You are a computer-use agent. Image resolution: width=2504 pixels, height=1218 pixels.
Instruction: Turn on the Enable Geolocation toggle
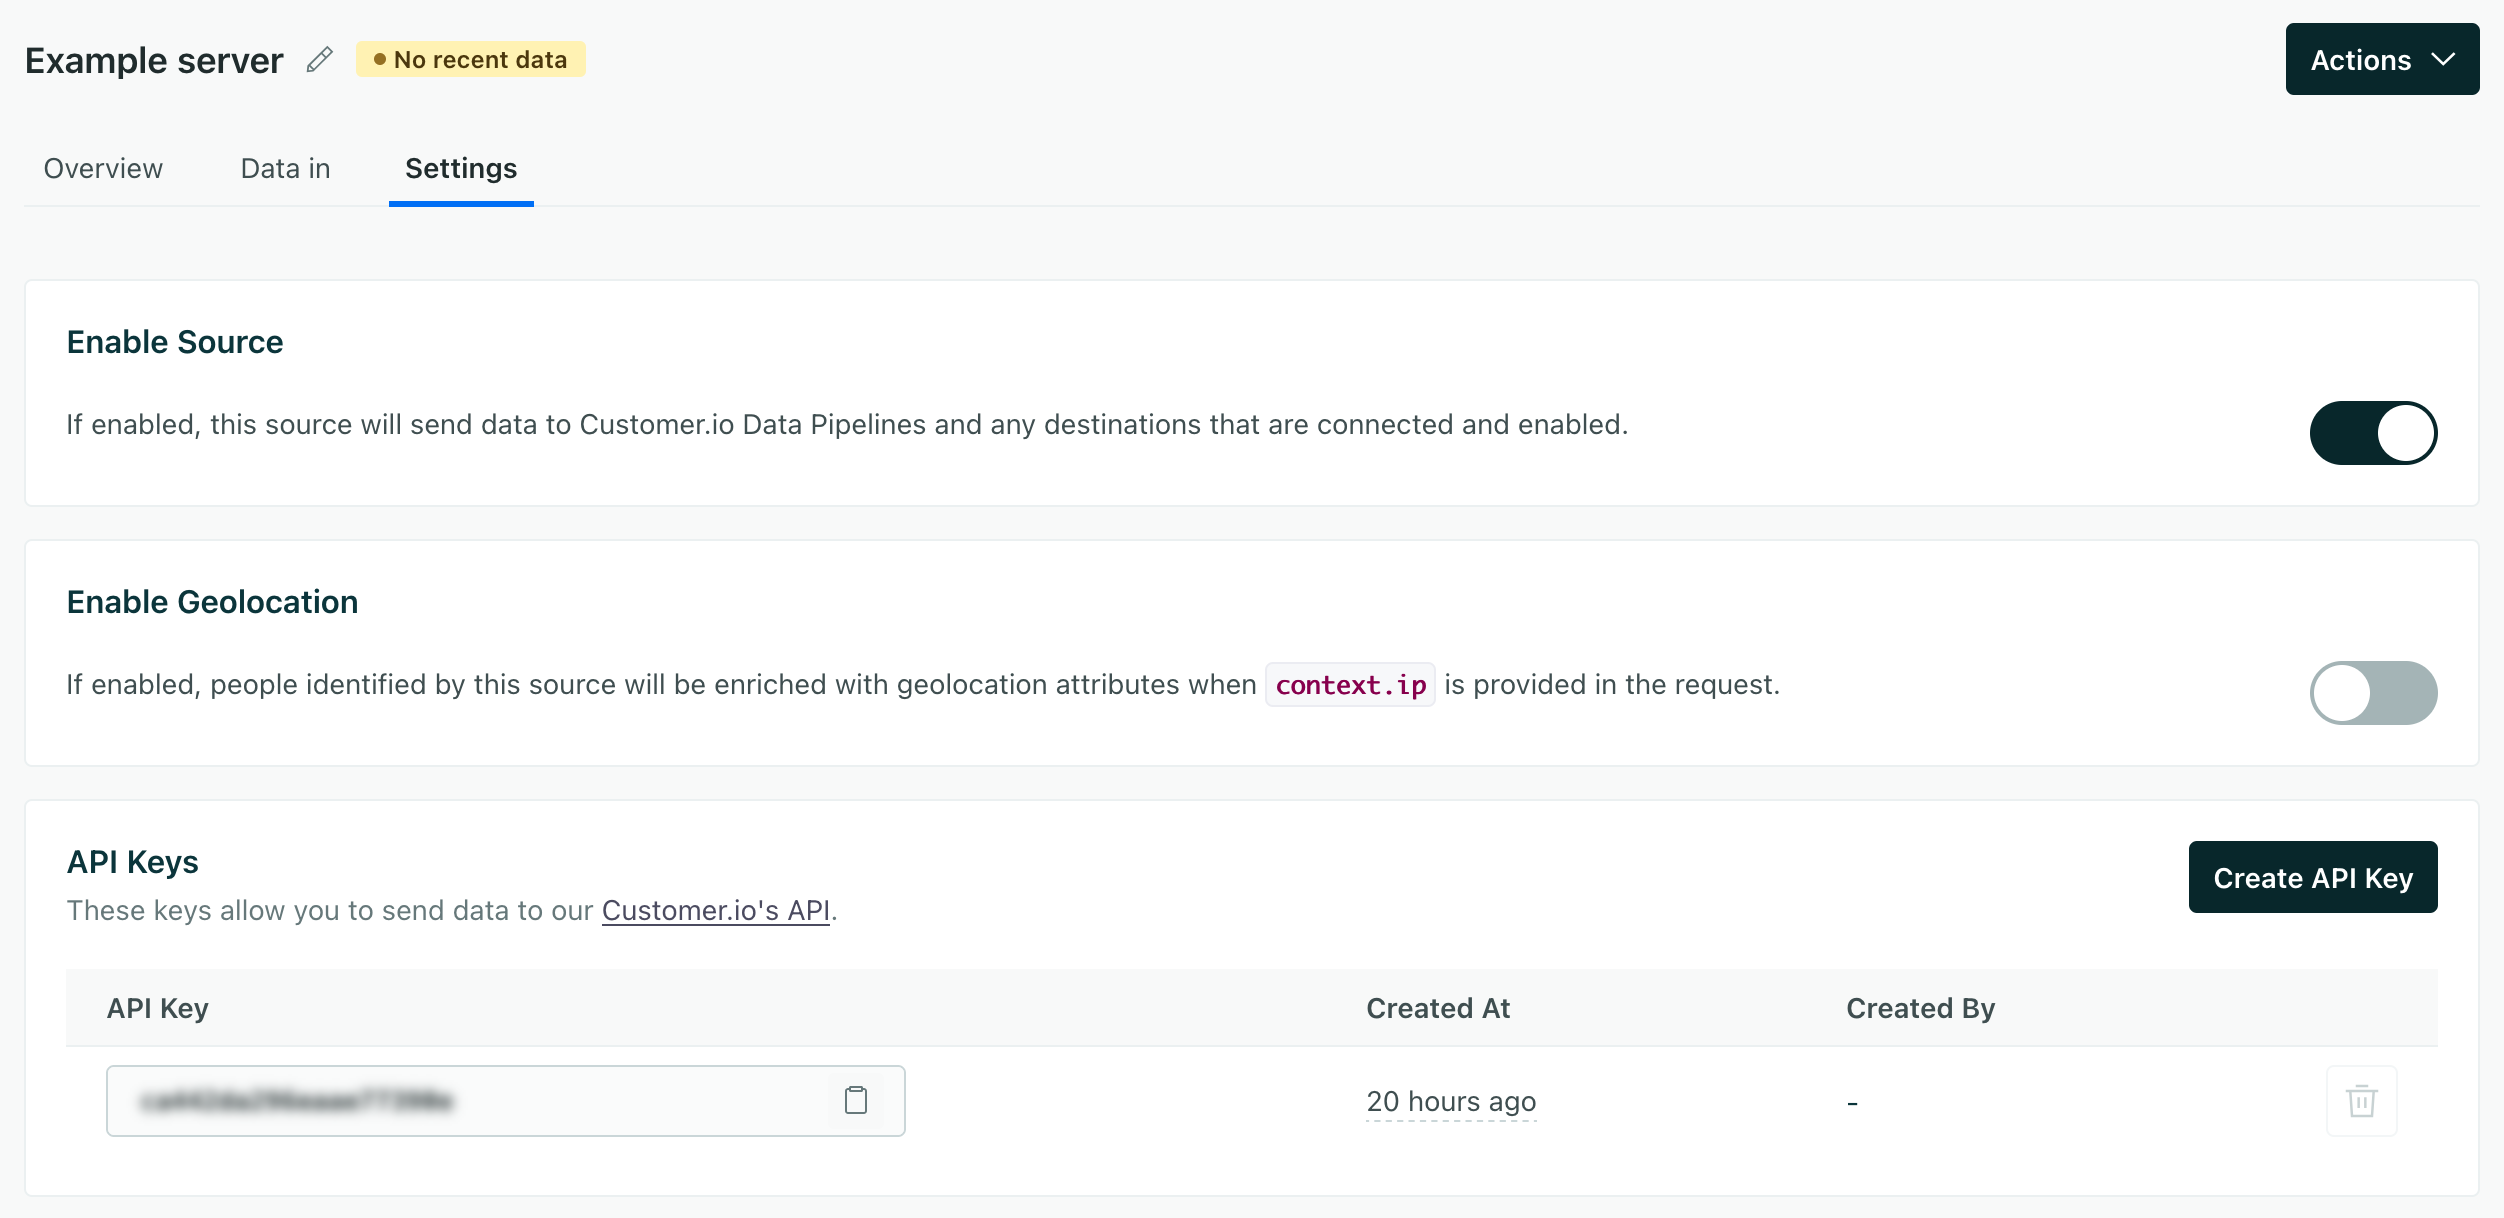tap(2373, 693)
